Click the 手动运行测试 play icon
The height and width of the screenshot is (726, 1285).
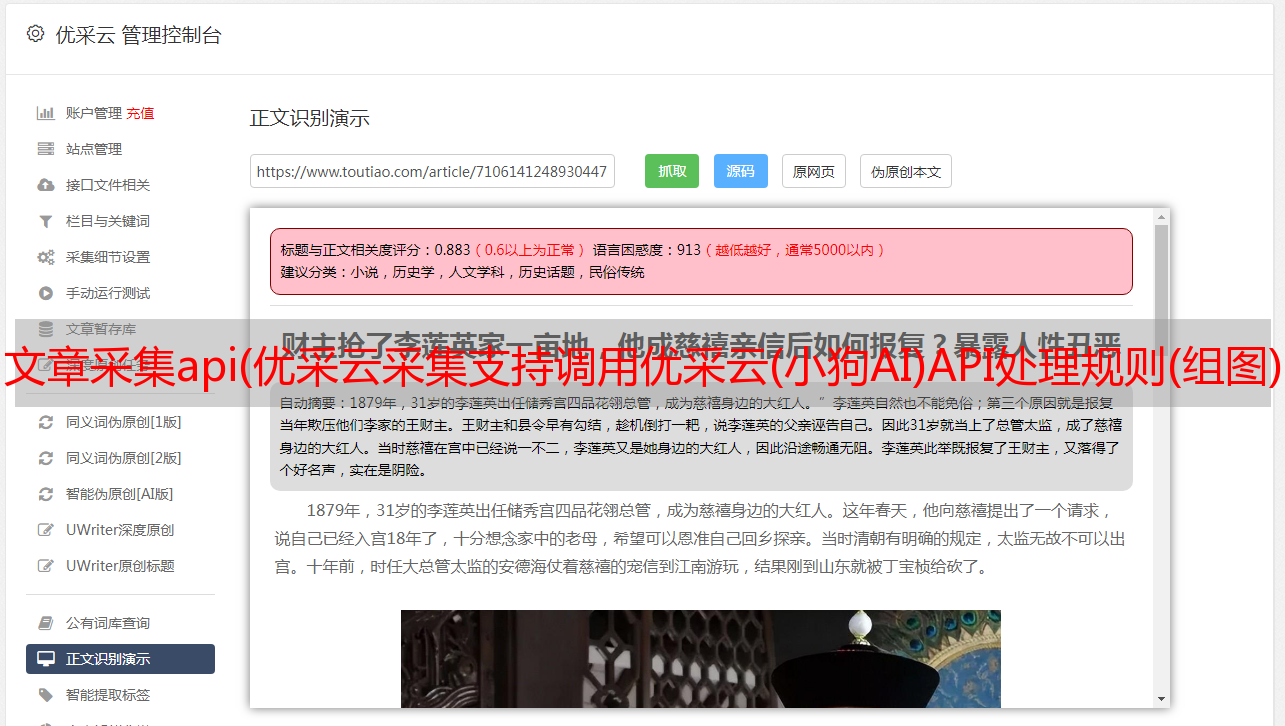click(45, 293)
